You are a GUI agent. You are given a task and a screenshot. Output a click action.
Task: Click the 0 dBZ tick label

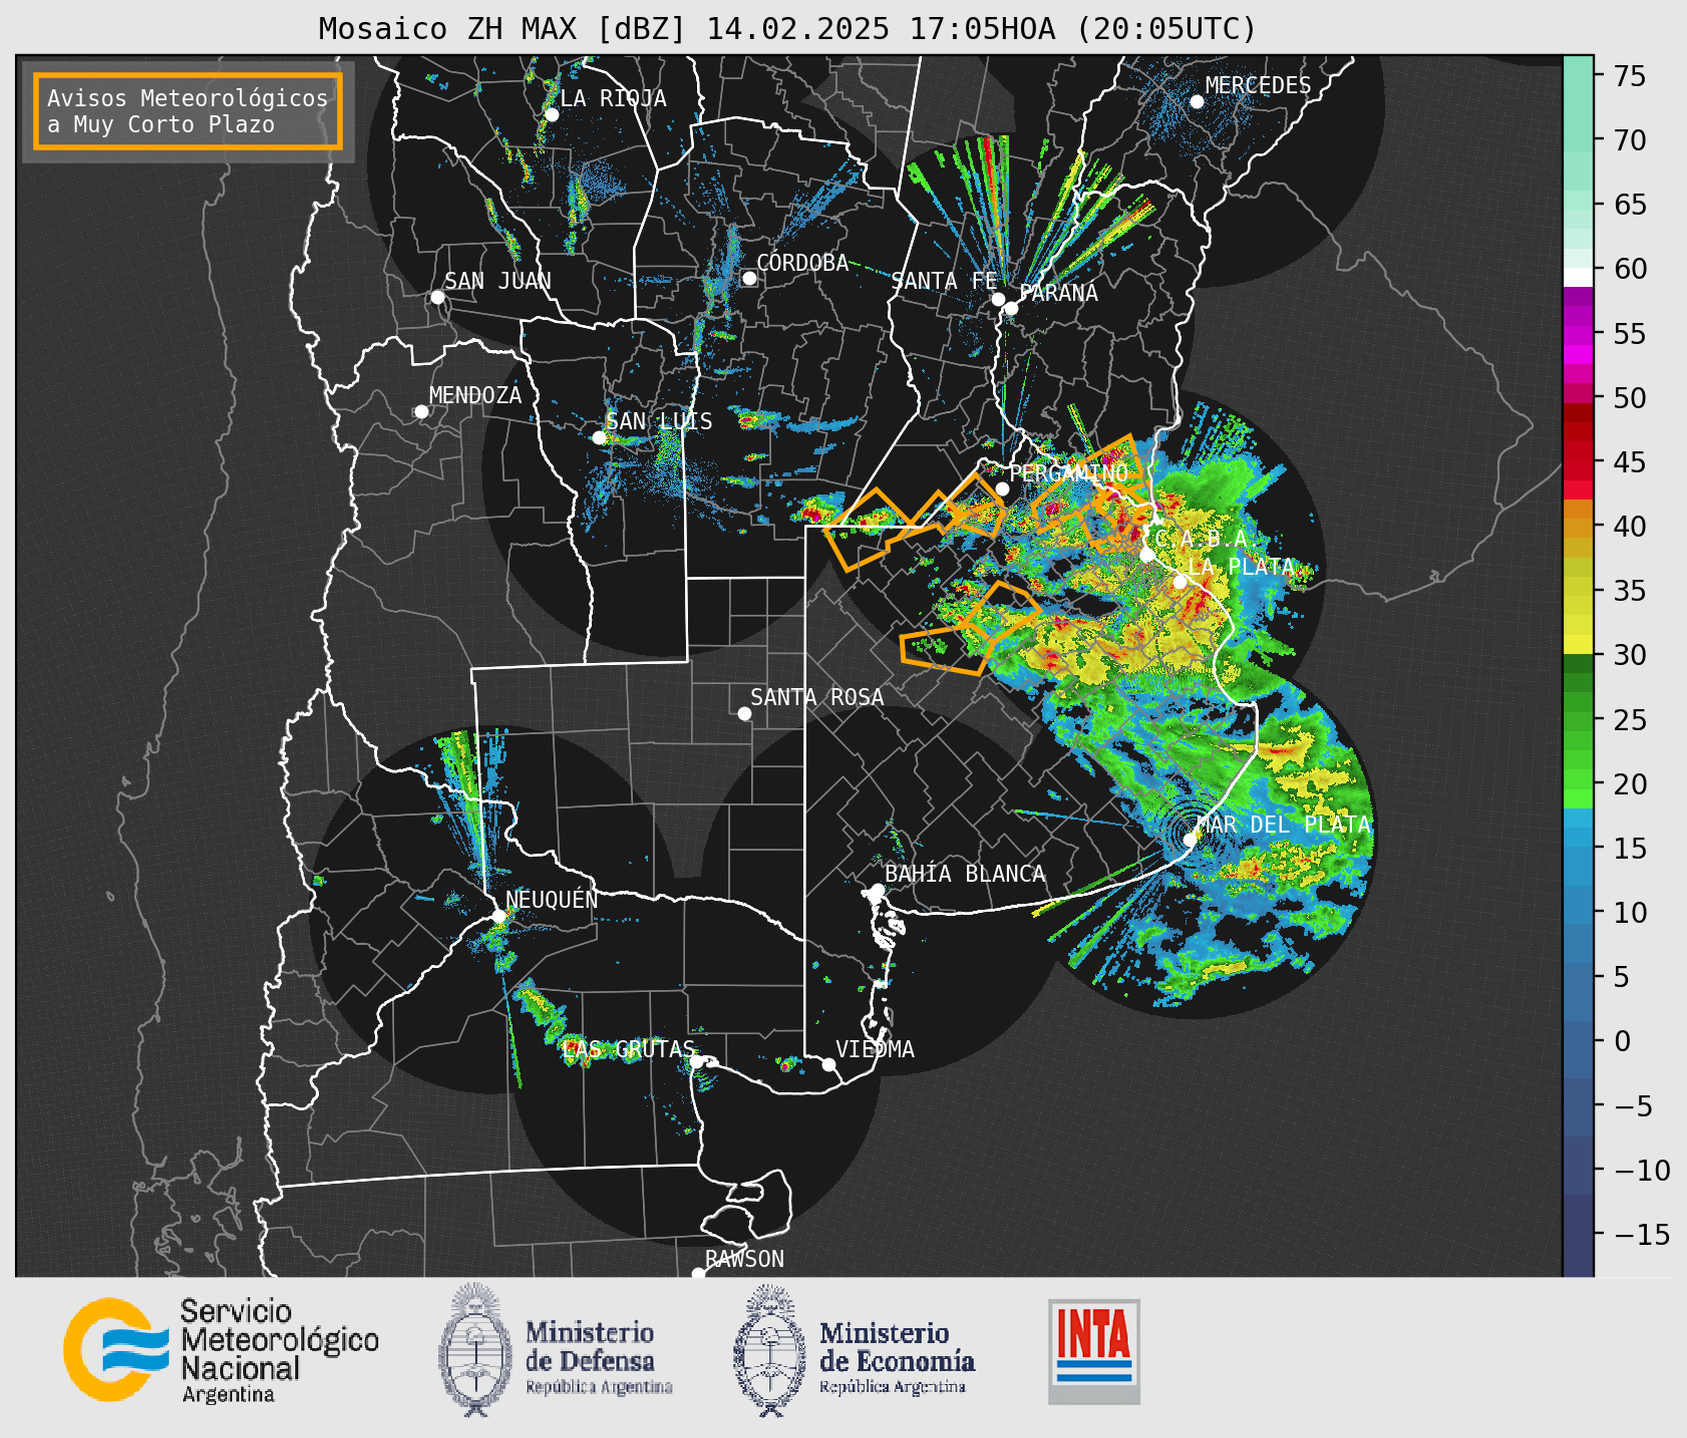click(x=1622, y=1041)
